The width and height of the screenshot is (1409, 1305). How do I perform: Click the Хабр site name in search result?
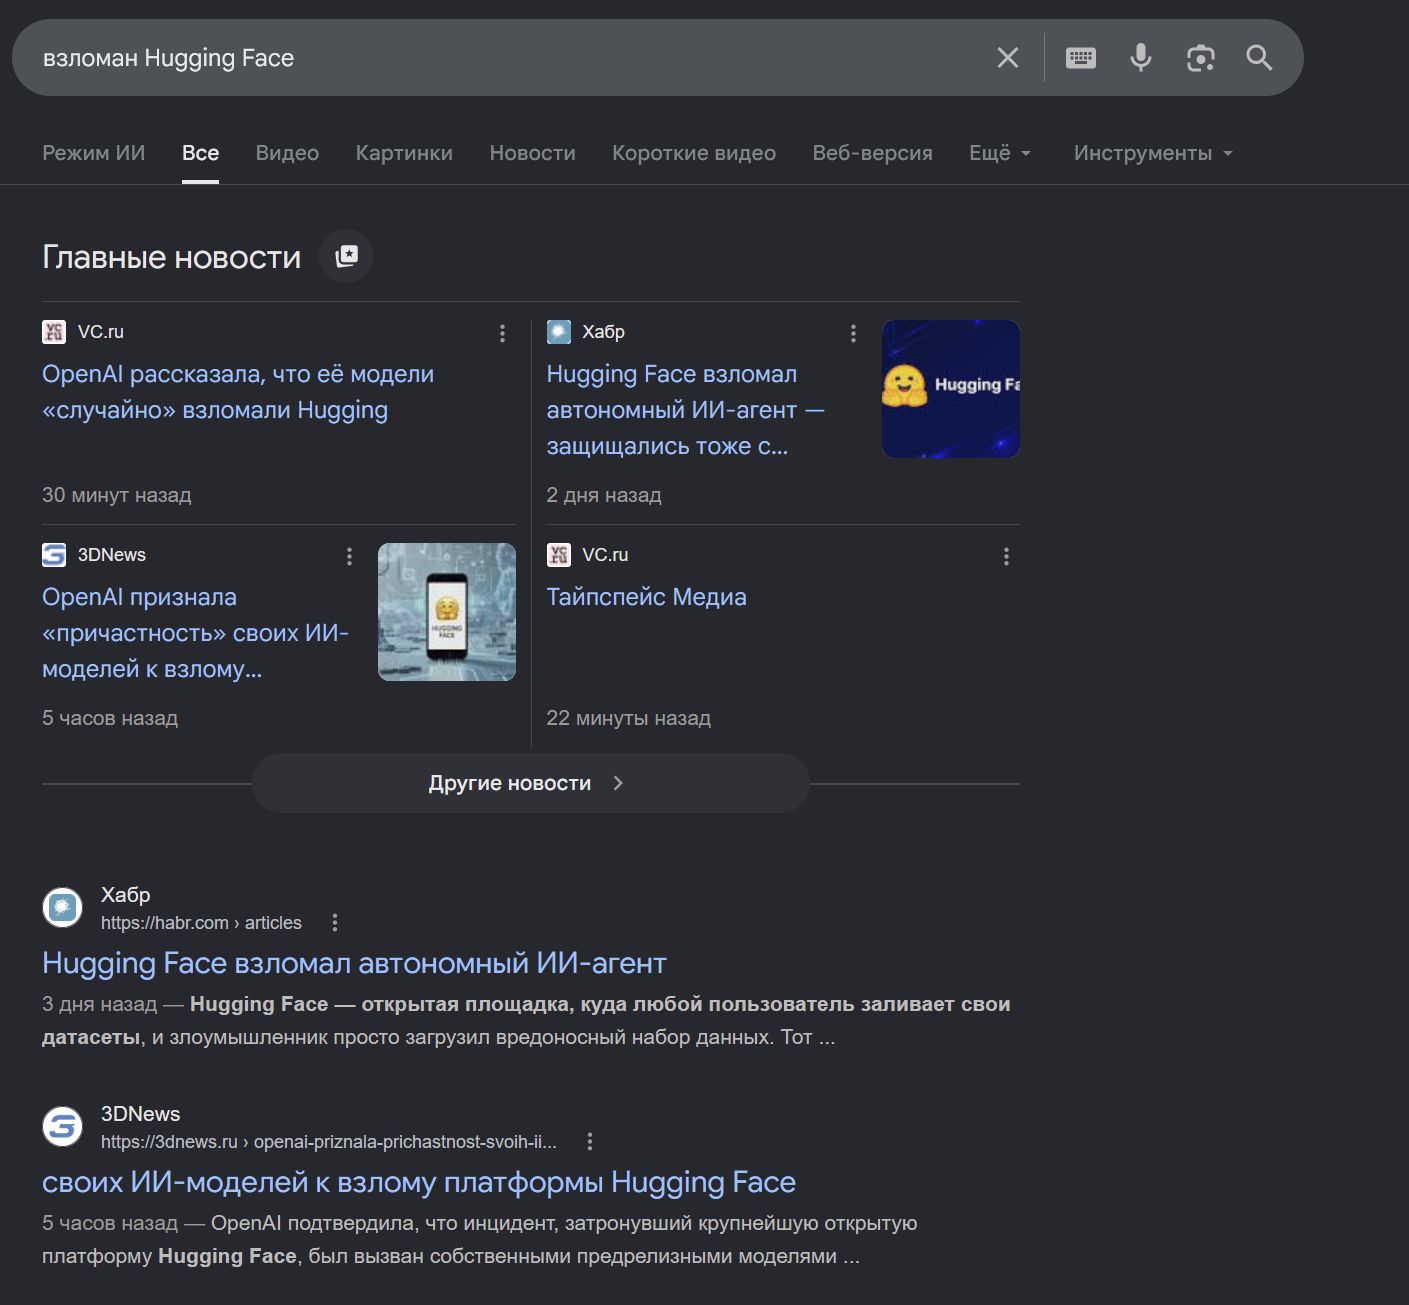coord(126,895)
